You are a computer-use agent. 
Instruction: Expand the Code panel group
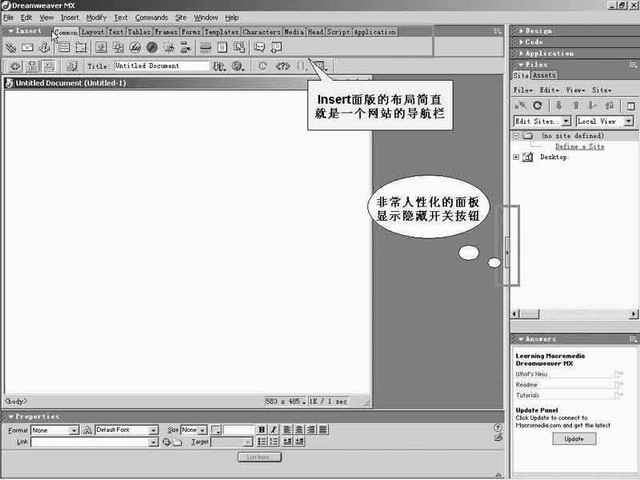tap(531, 42)
